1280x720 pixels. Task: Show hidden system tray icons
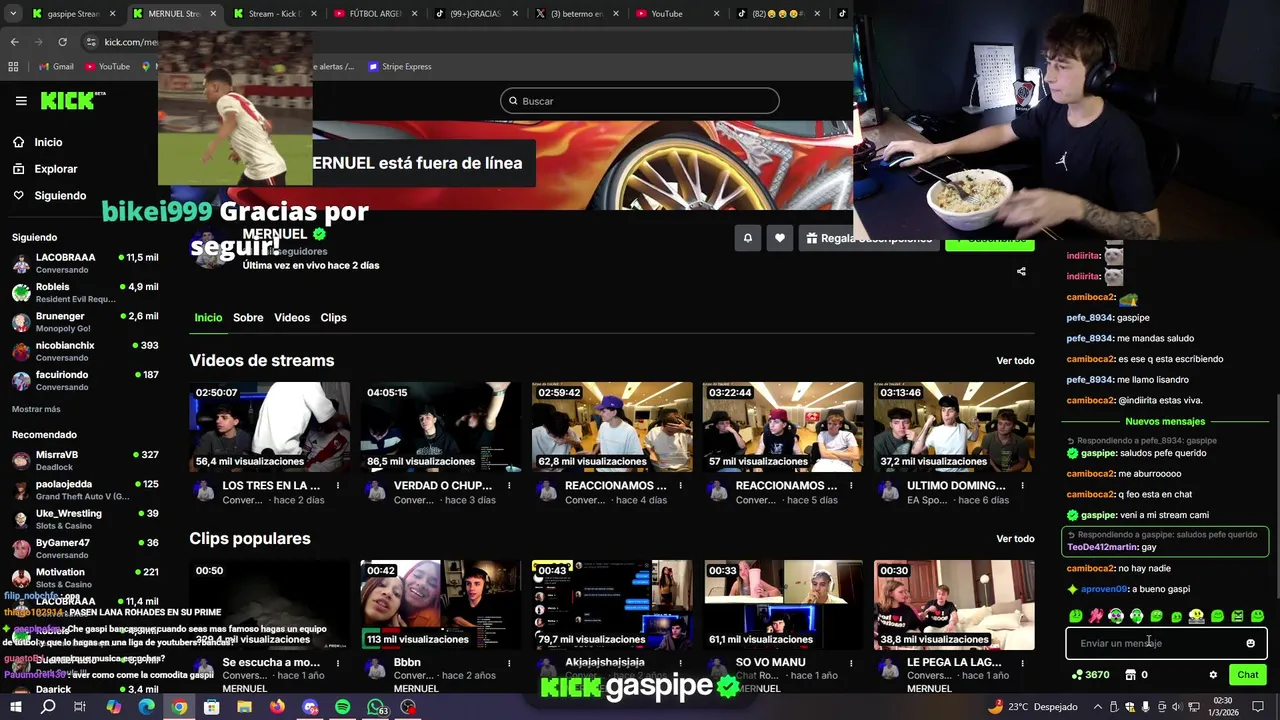tap(1097, 707)
